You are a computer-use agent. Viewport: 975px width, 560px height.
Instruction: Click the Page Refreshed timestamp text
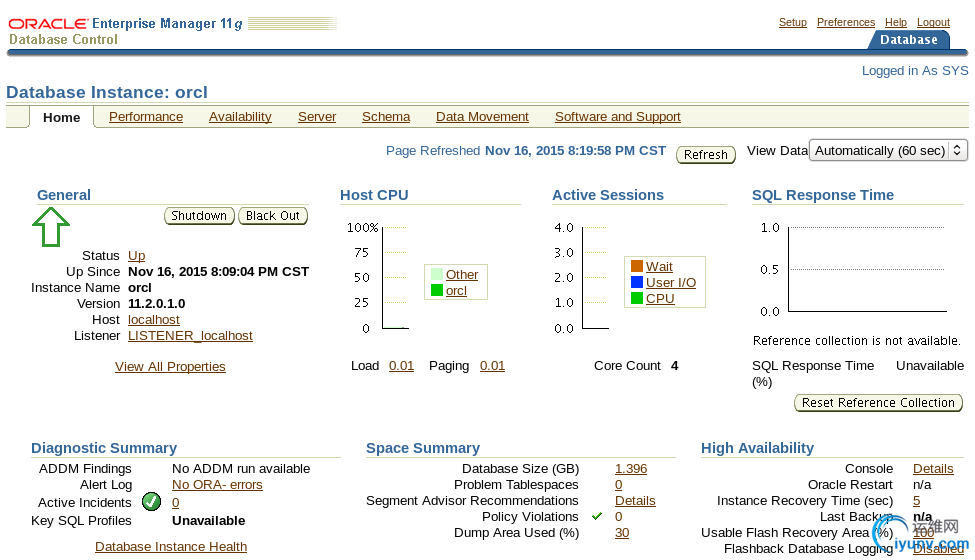coord(575,150)
